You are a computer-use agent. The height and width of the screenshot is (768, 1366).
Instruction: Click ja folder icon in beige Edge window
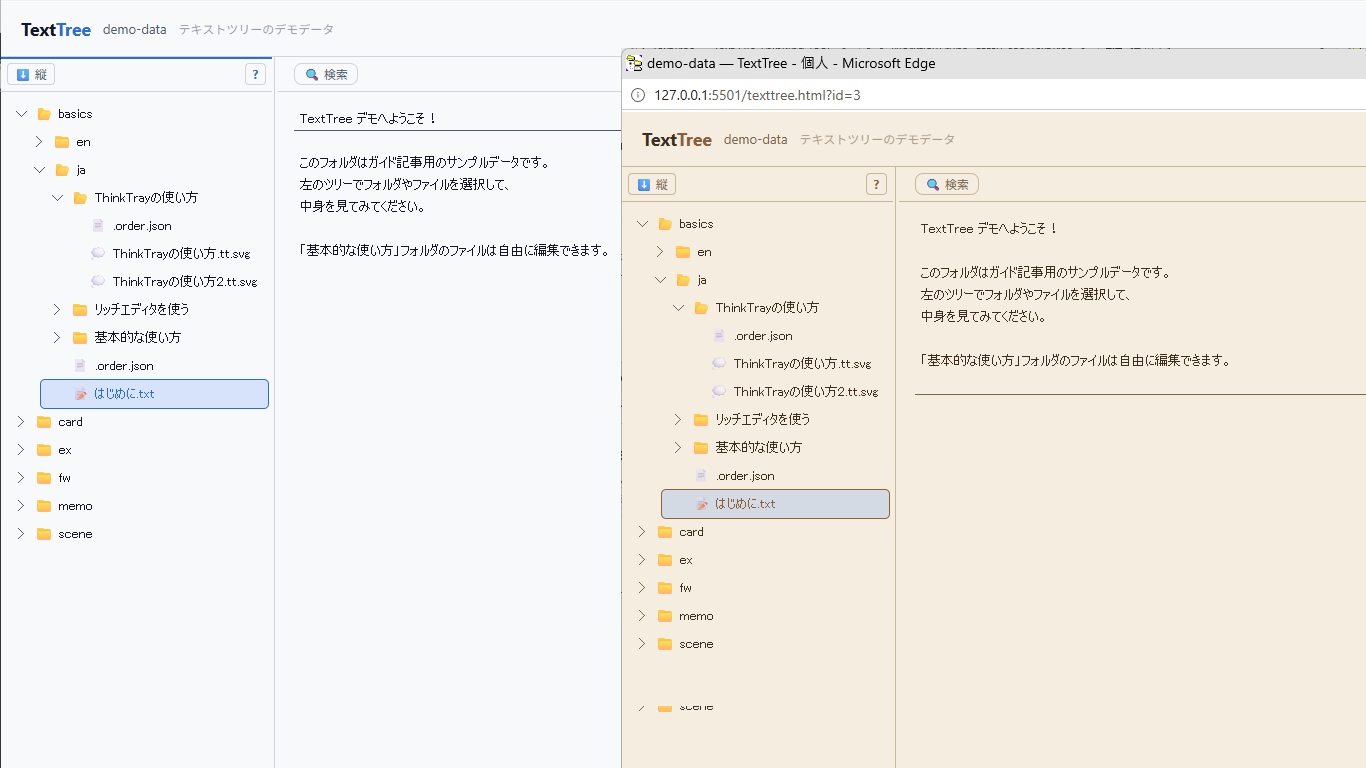683,280
